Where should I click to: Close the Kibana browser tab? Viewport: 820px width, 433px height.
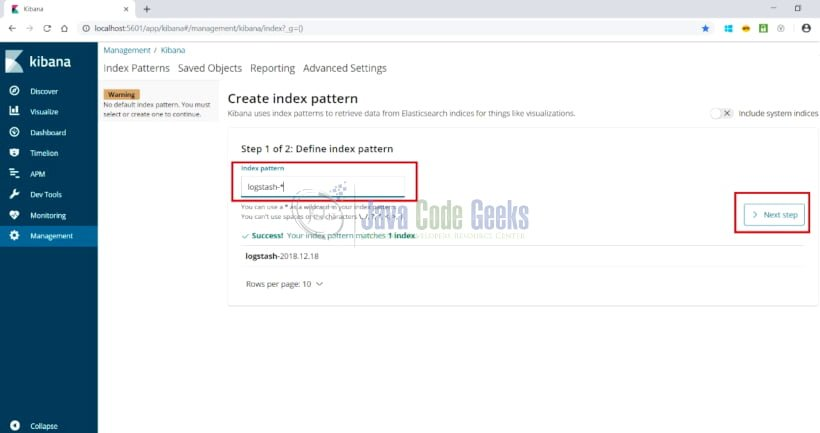126,9
